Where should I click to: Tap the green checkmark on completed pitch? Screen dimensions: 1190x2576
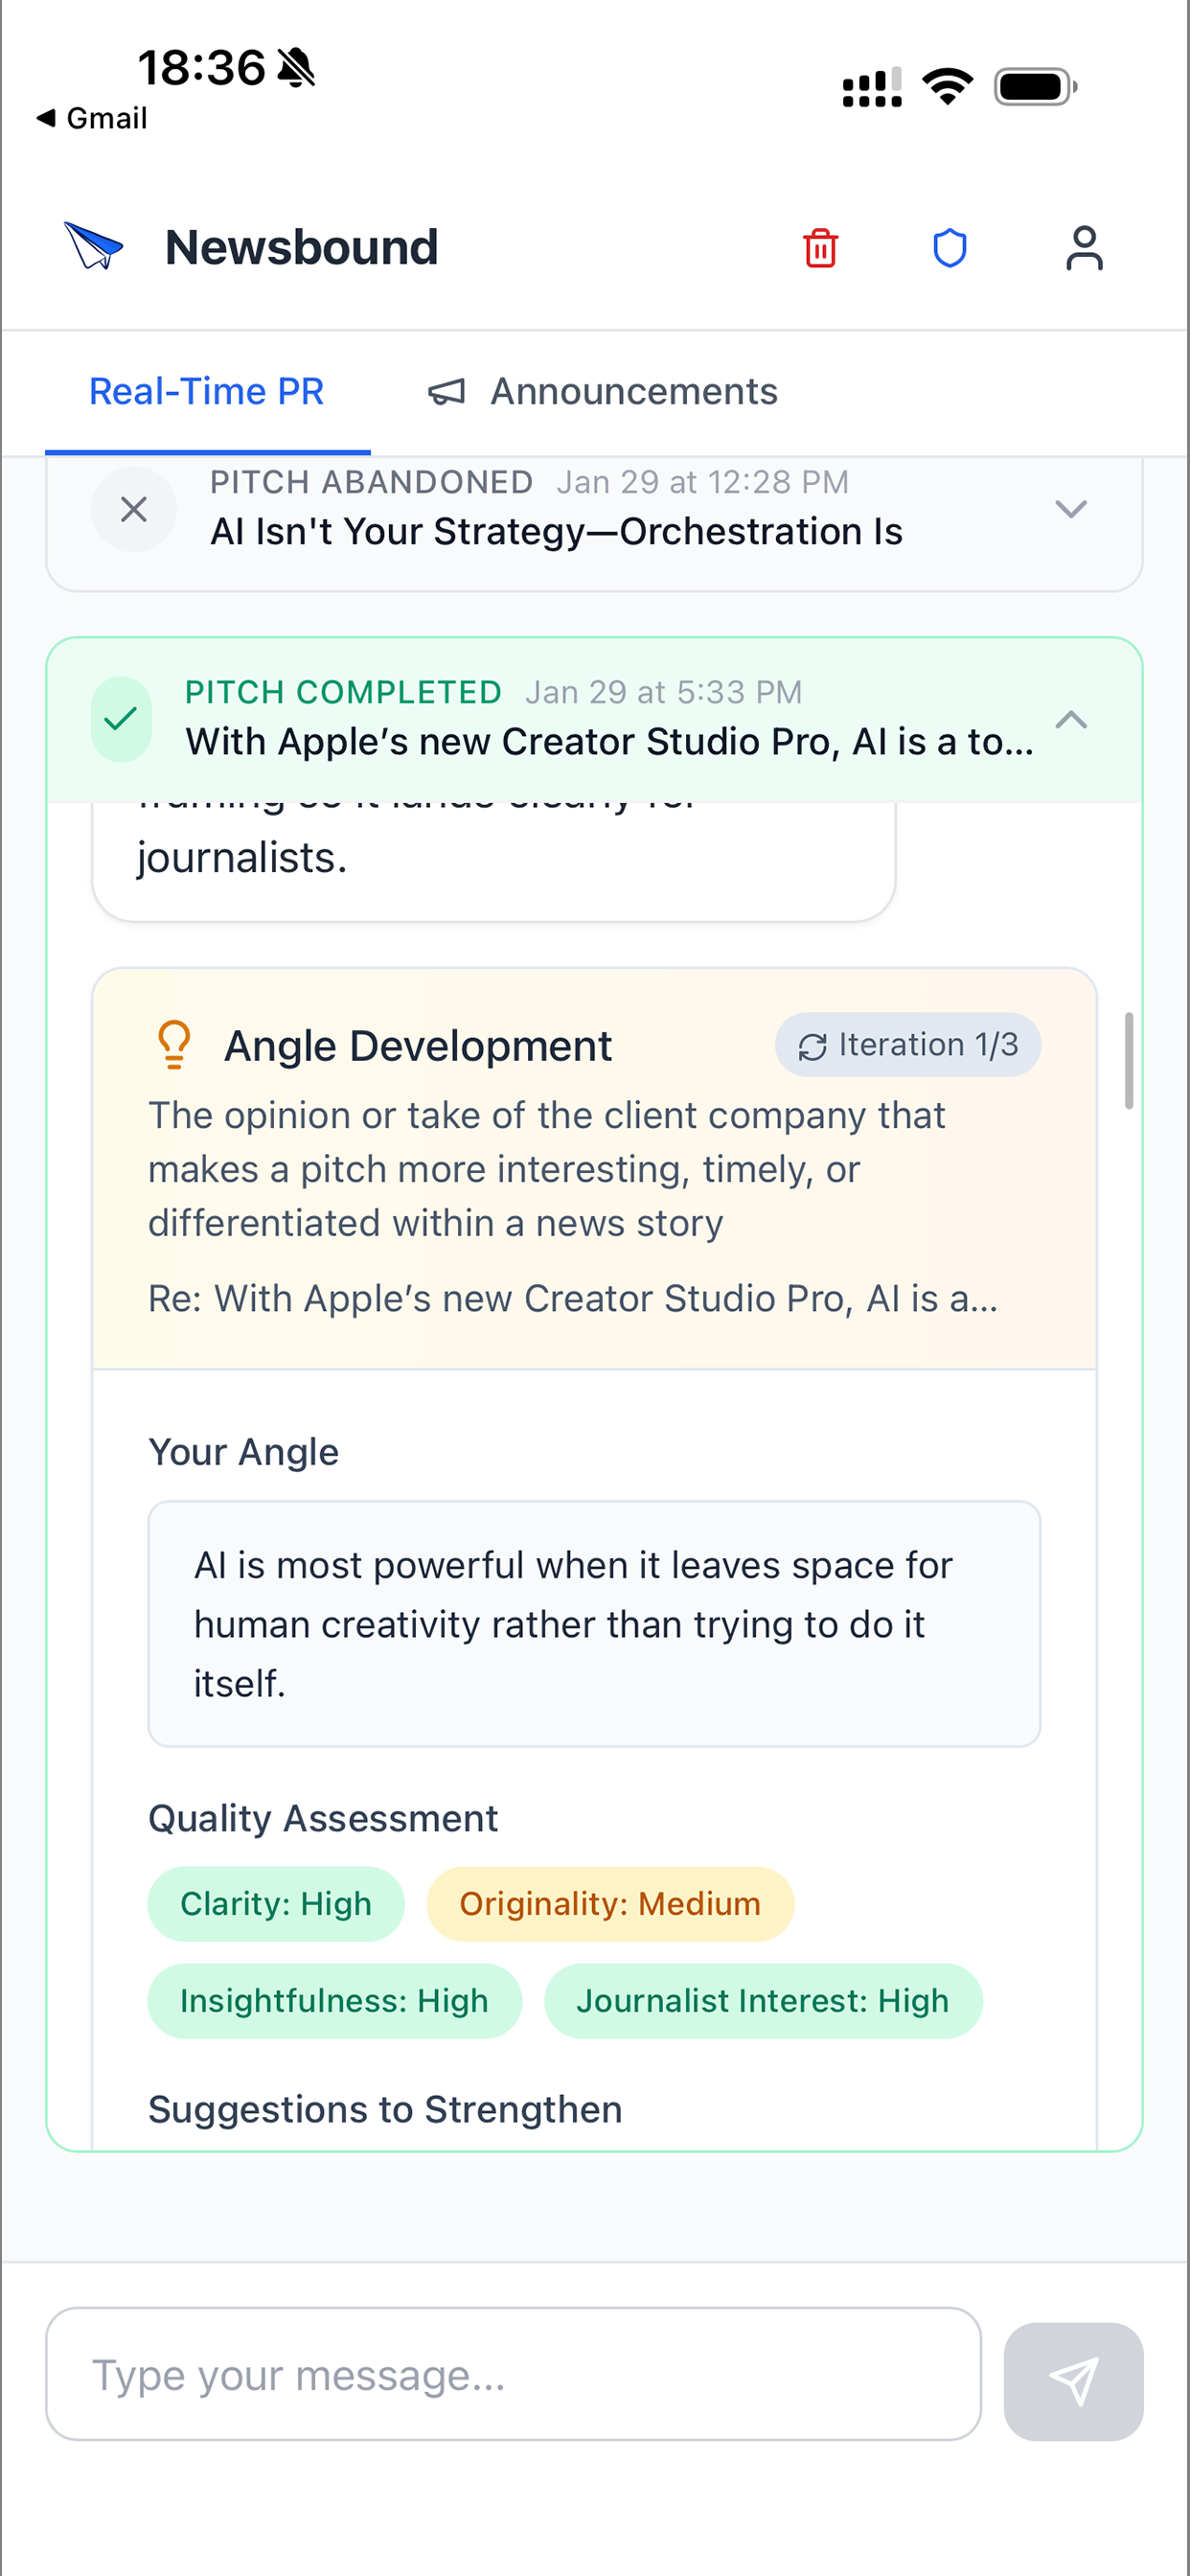click(121, 719)
